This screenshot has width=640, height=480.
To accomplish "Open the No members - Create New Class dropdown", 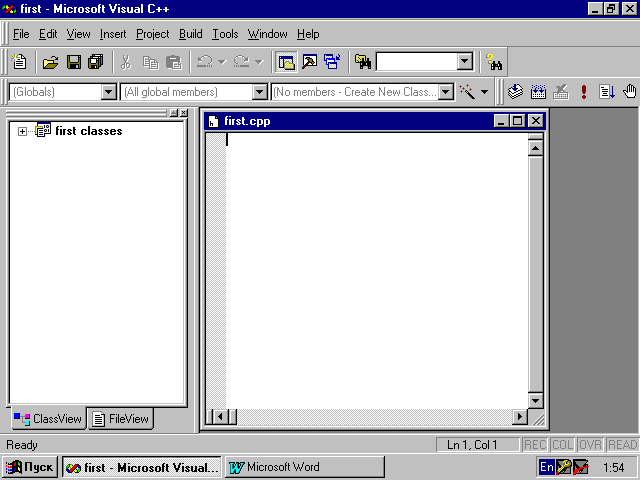I will pyautogui.click(x=446, y=92).
